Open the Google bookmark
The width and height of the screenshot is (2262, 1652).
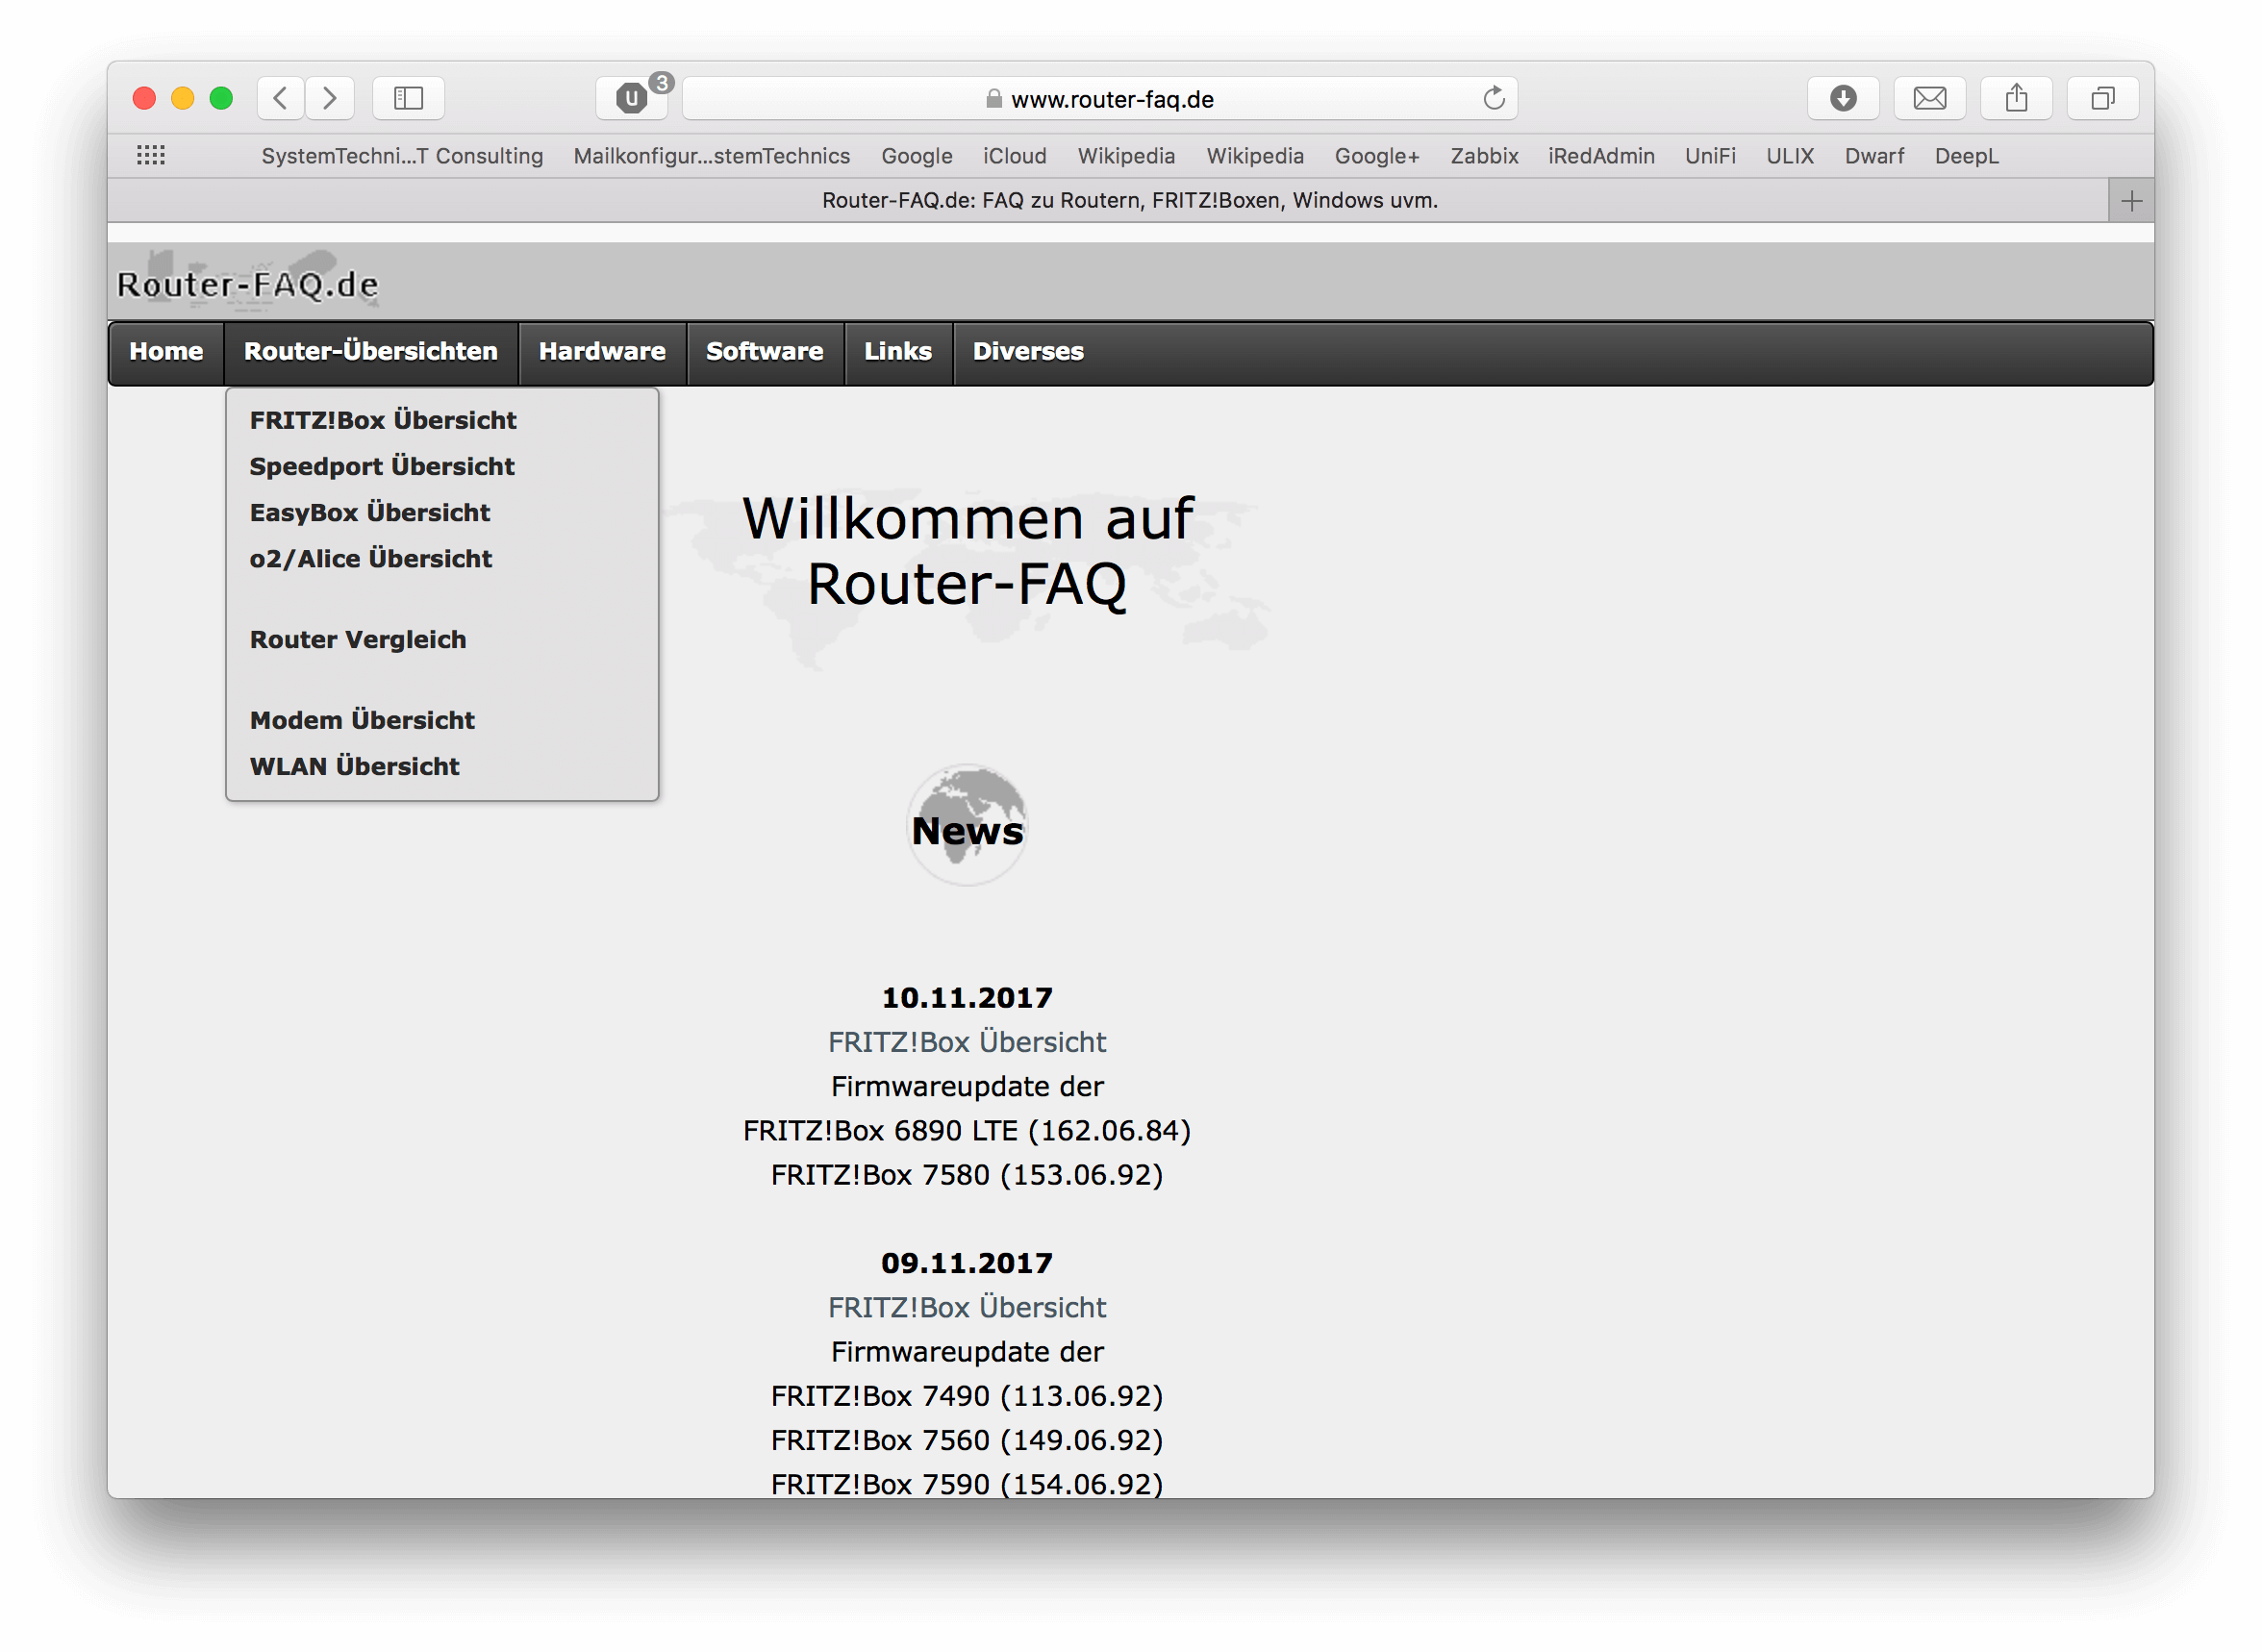click(917, 156)
